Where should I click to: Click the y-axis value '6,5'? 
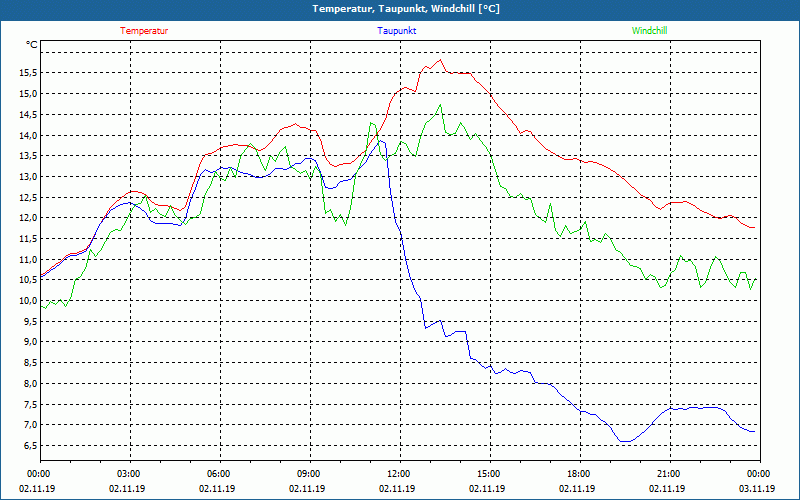(x=30, y=445)
